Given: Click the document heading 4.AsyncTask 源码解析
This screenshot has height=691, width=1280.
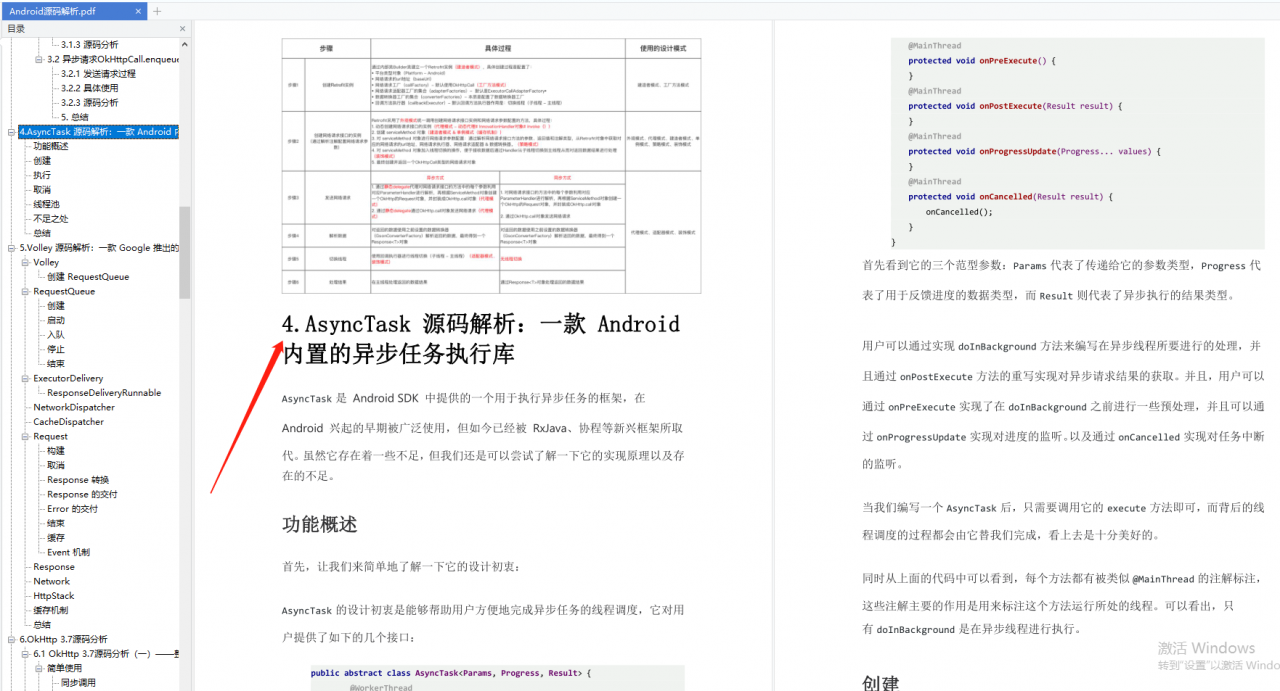Looking at the screenshot, I should tap(481, 339).
